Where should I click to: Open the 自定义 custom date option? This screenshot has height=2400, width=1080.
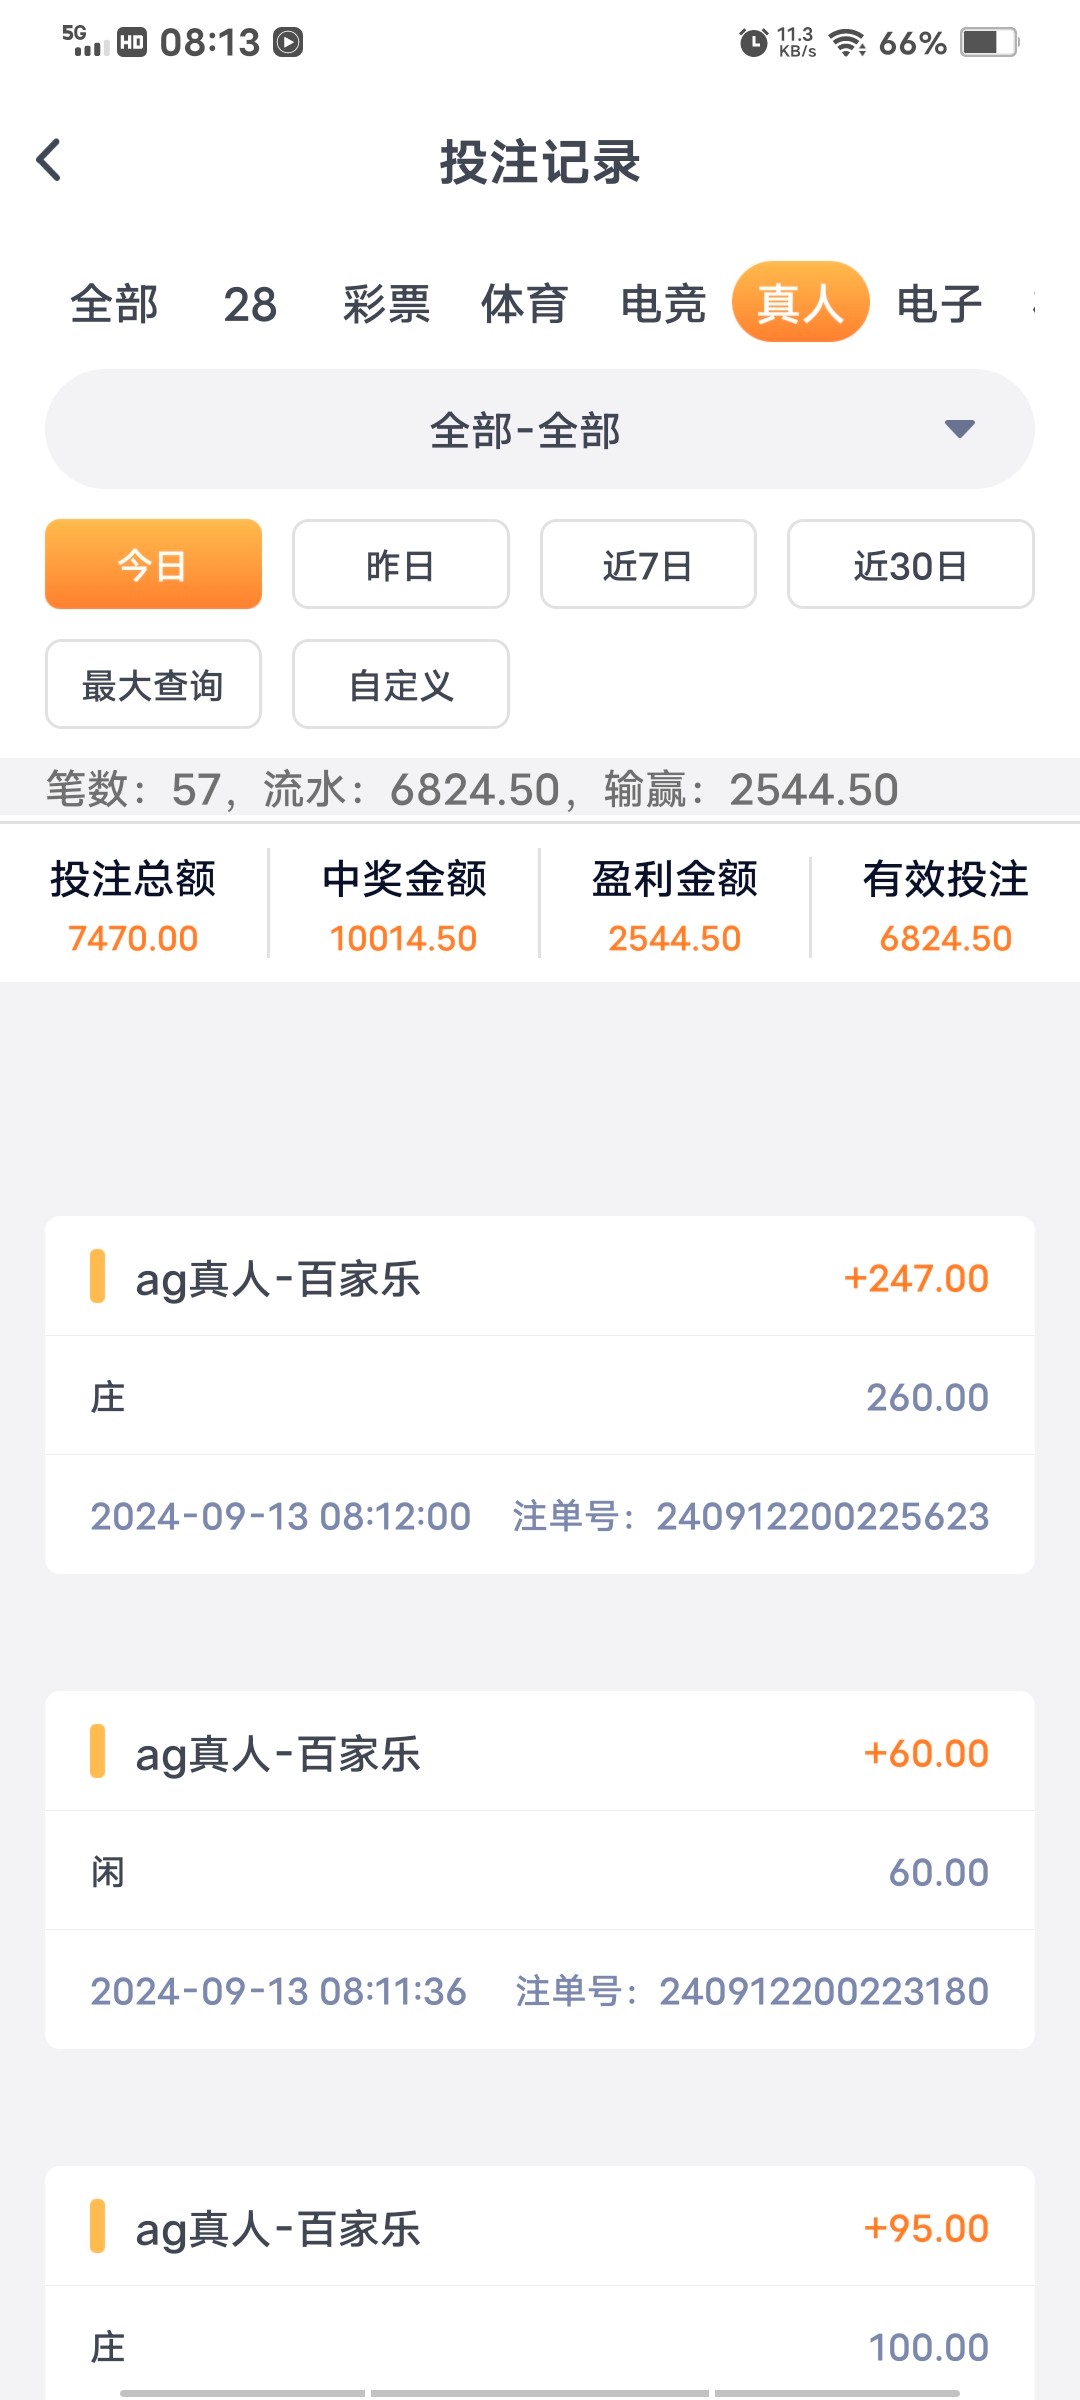tap(400, 685)
